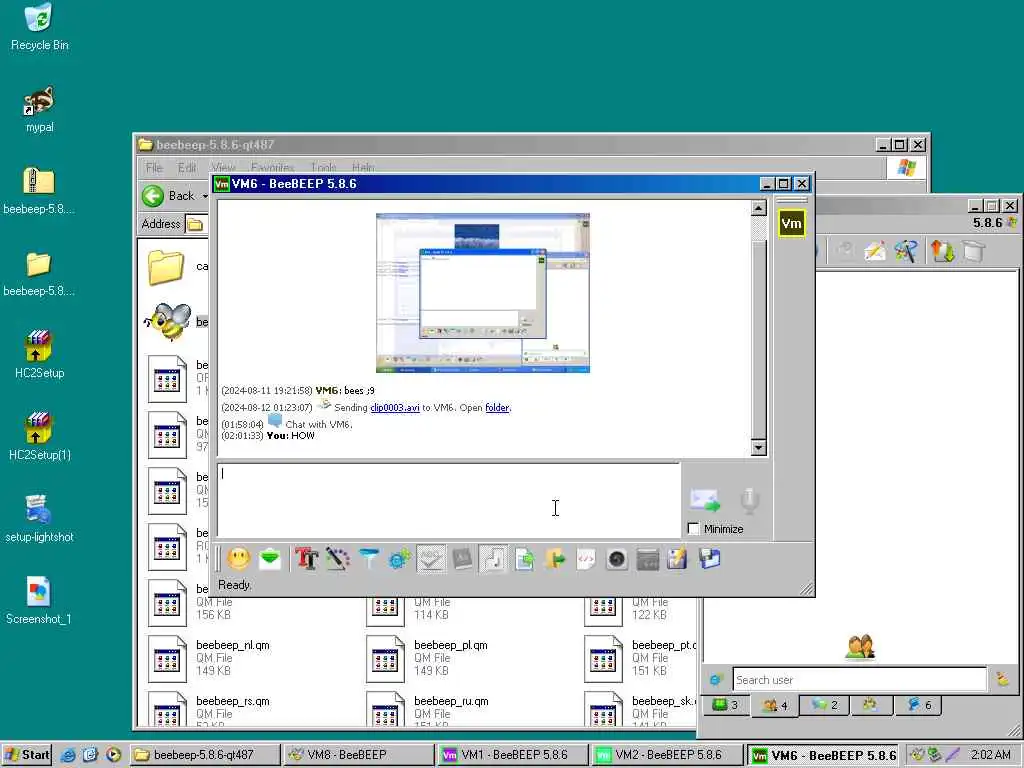1024x768 pixels.
Task: Open the Recycle Bin desktop icon
Action: (x=39, y=27)
